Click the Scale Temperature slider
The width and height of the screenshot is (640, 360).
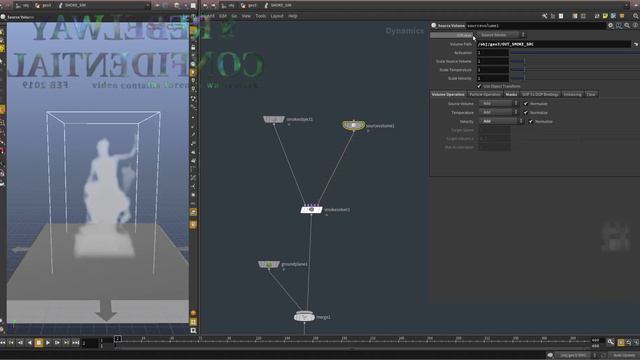coord(575,70)
